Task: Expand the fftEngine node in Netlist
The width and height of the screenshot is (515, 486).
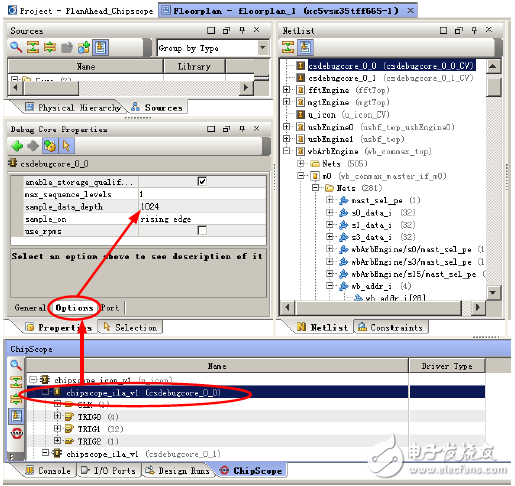Action: pyautogui.click(x=286, y=90)
